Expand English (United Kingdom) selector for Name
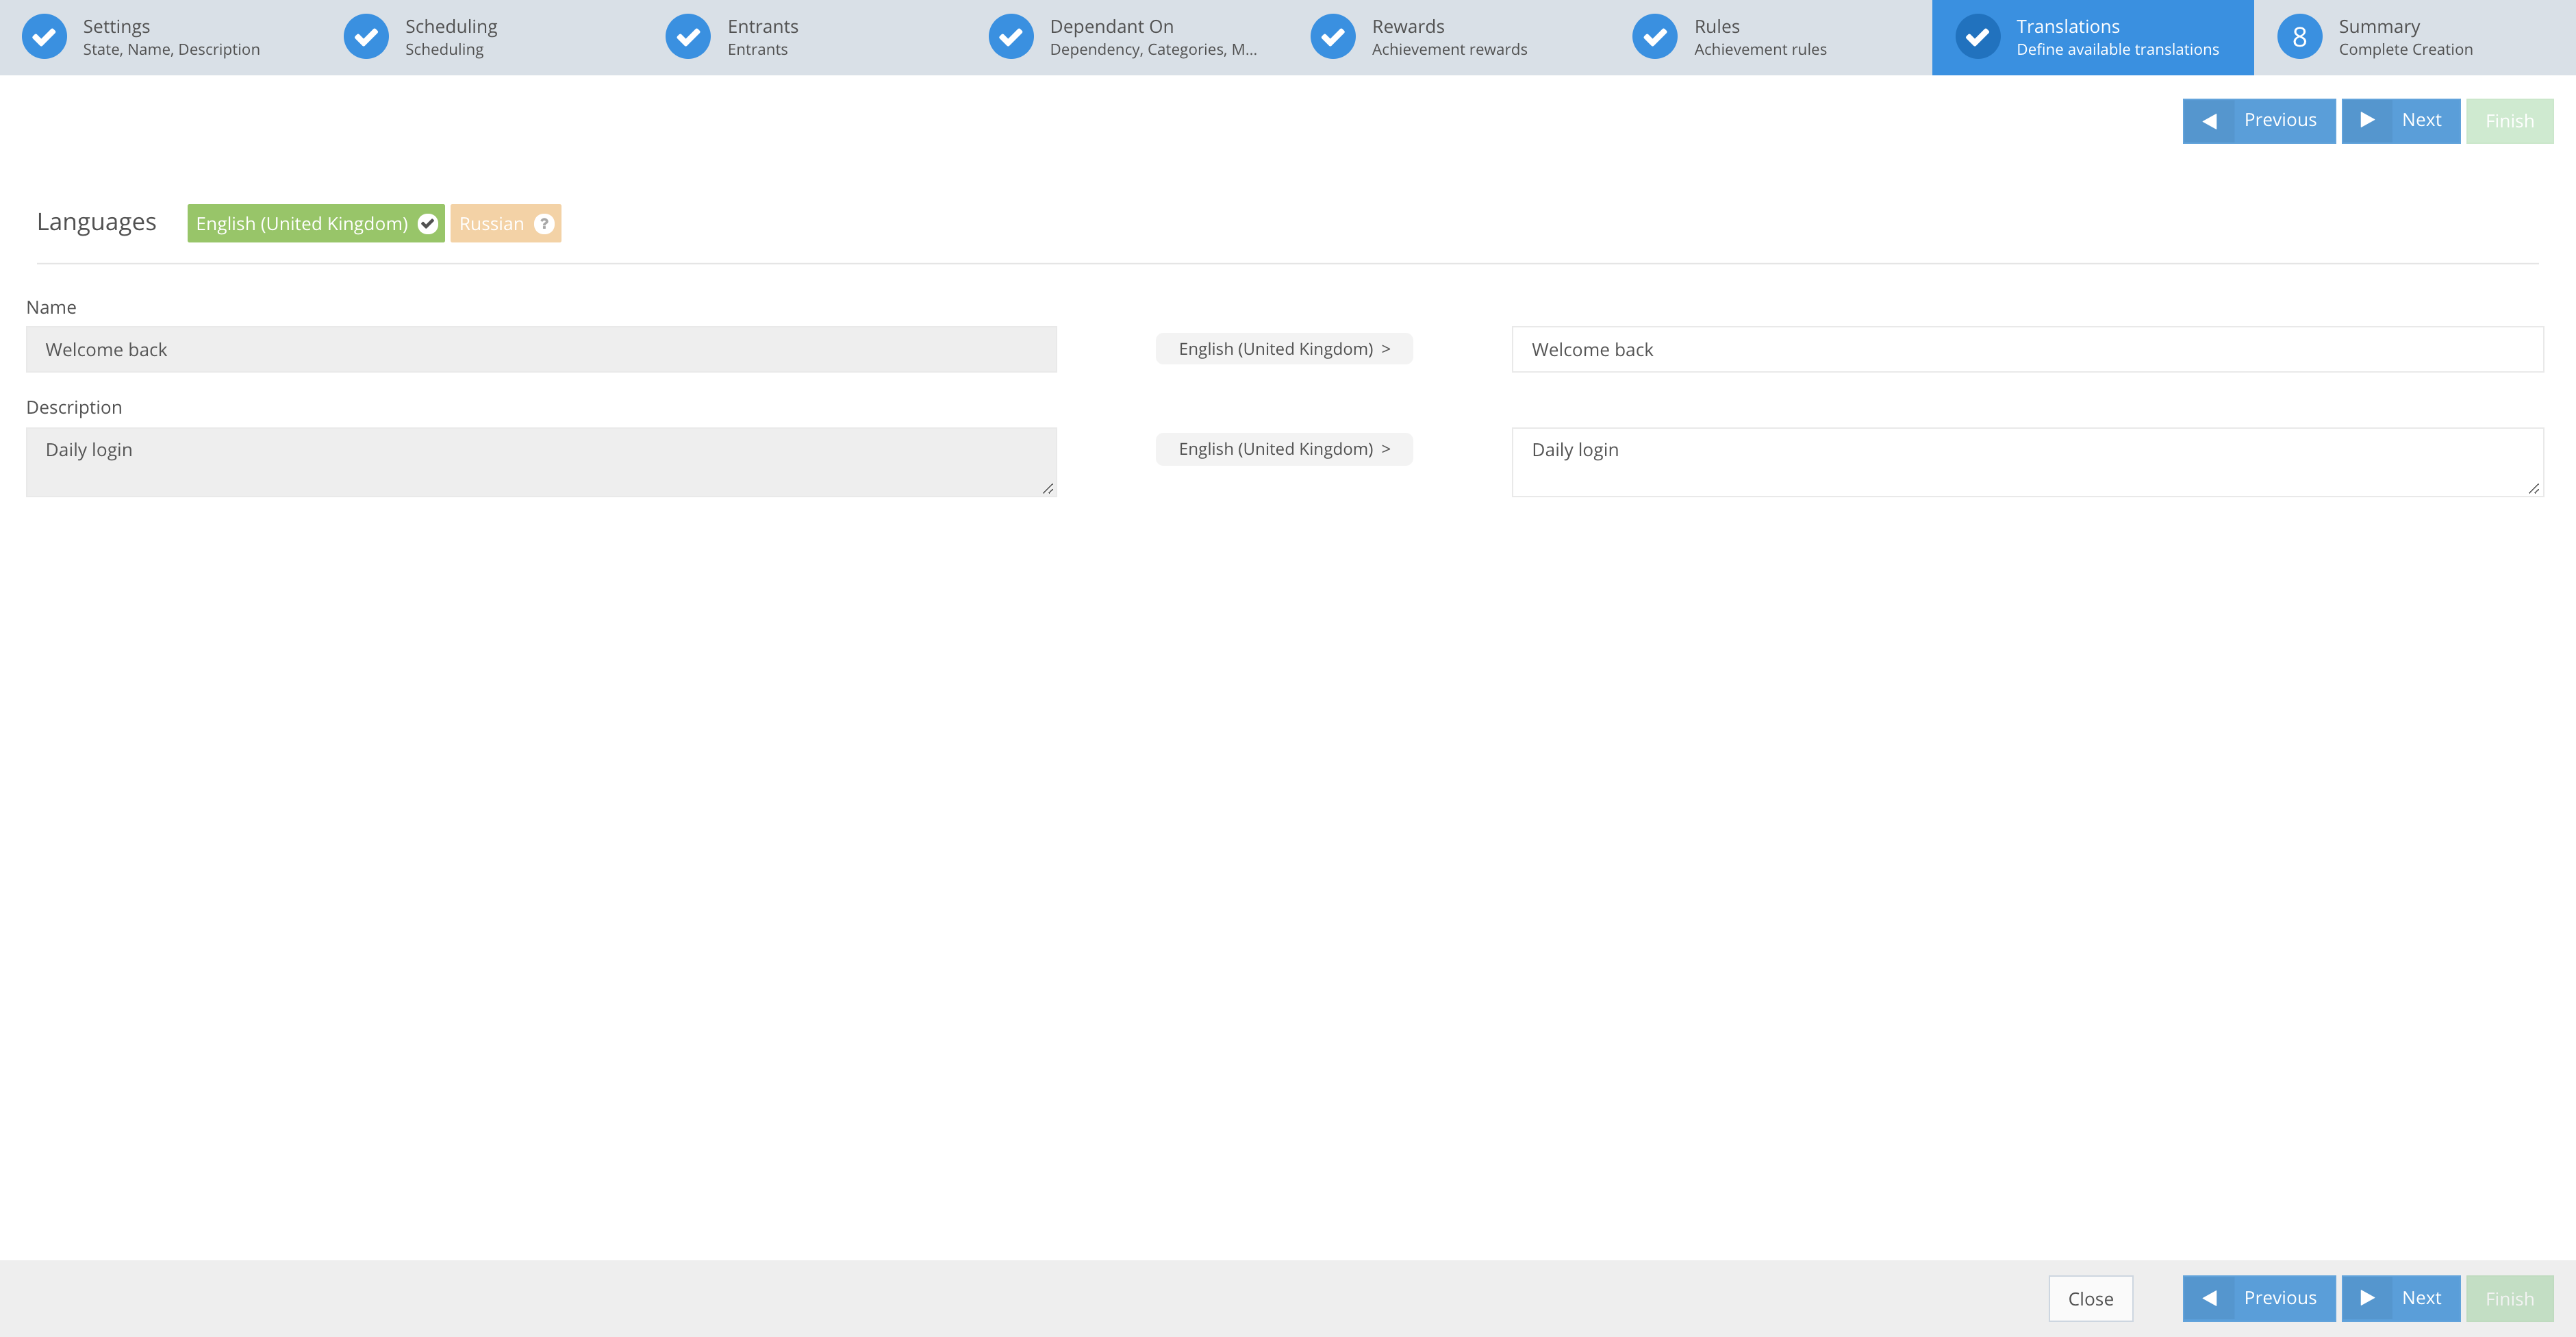This screenshot has width=2576, height=1337. click(x=1284, y=349)
